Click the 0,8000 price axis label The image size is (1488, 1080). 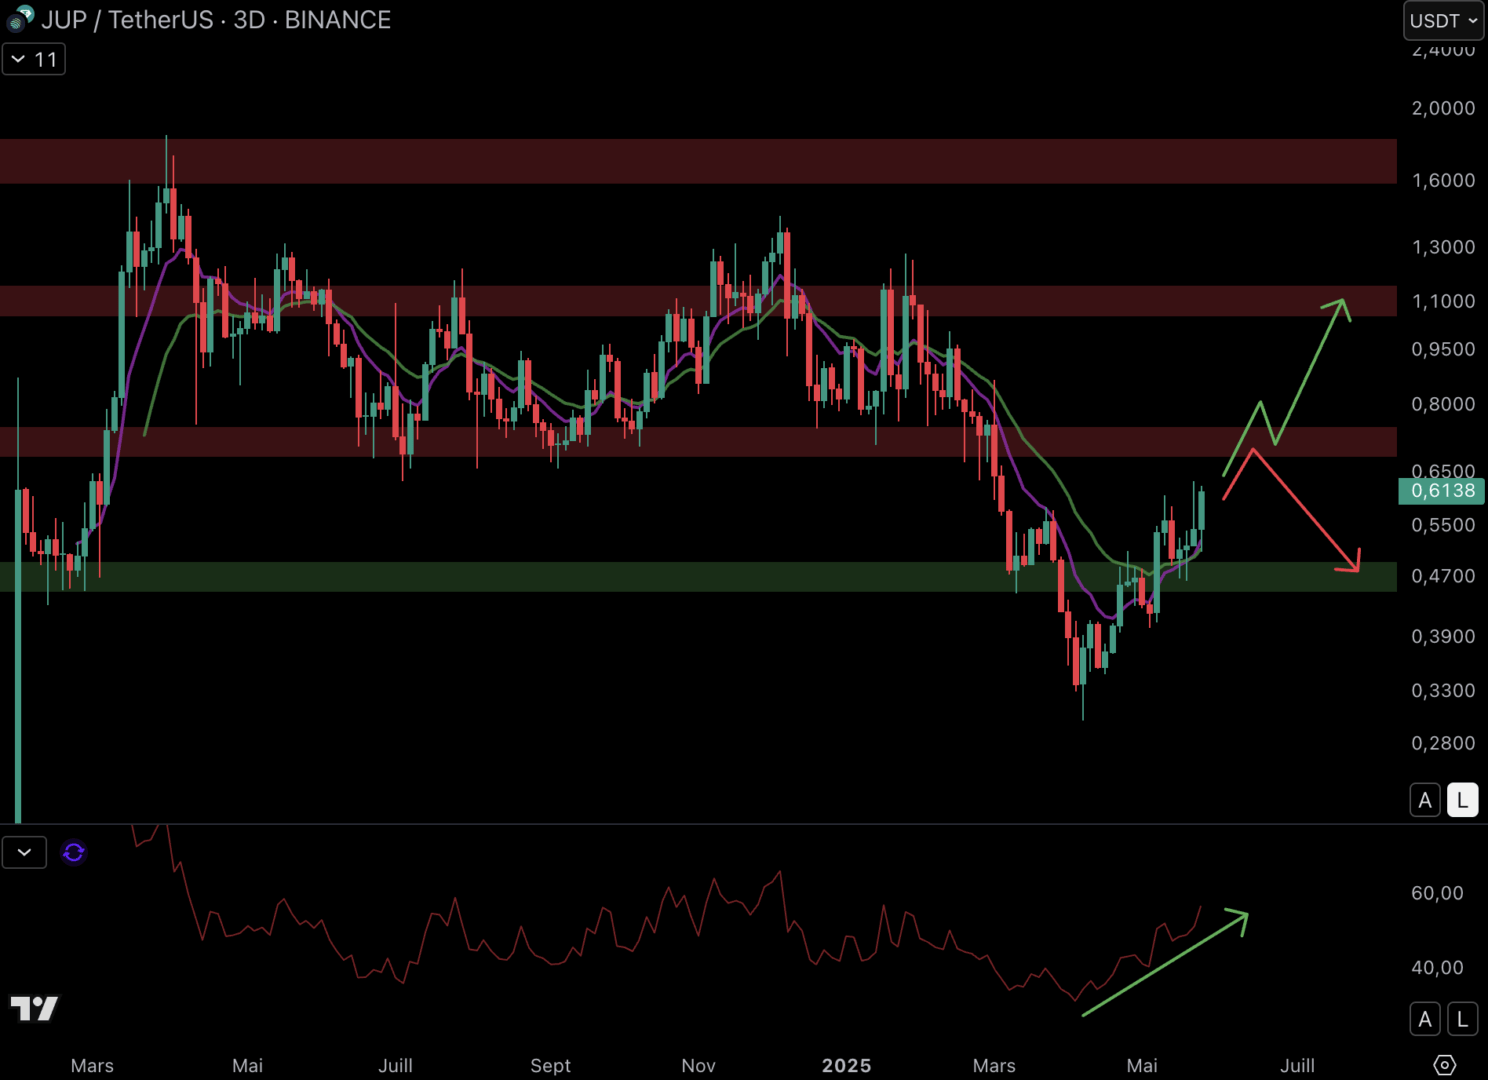pos(1443,404)
